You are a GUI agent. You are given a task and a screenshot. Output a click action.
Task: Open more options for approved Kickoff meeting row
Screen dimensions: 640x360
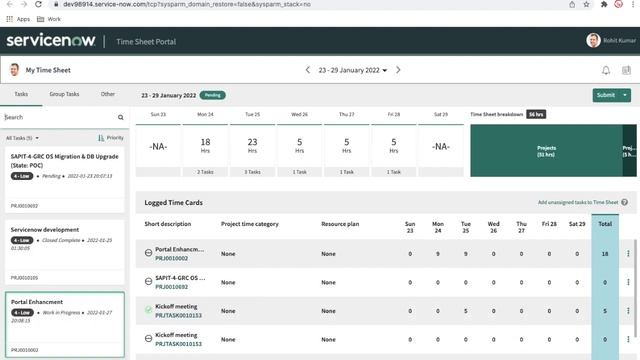click(628, 311)
